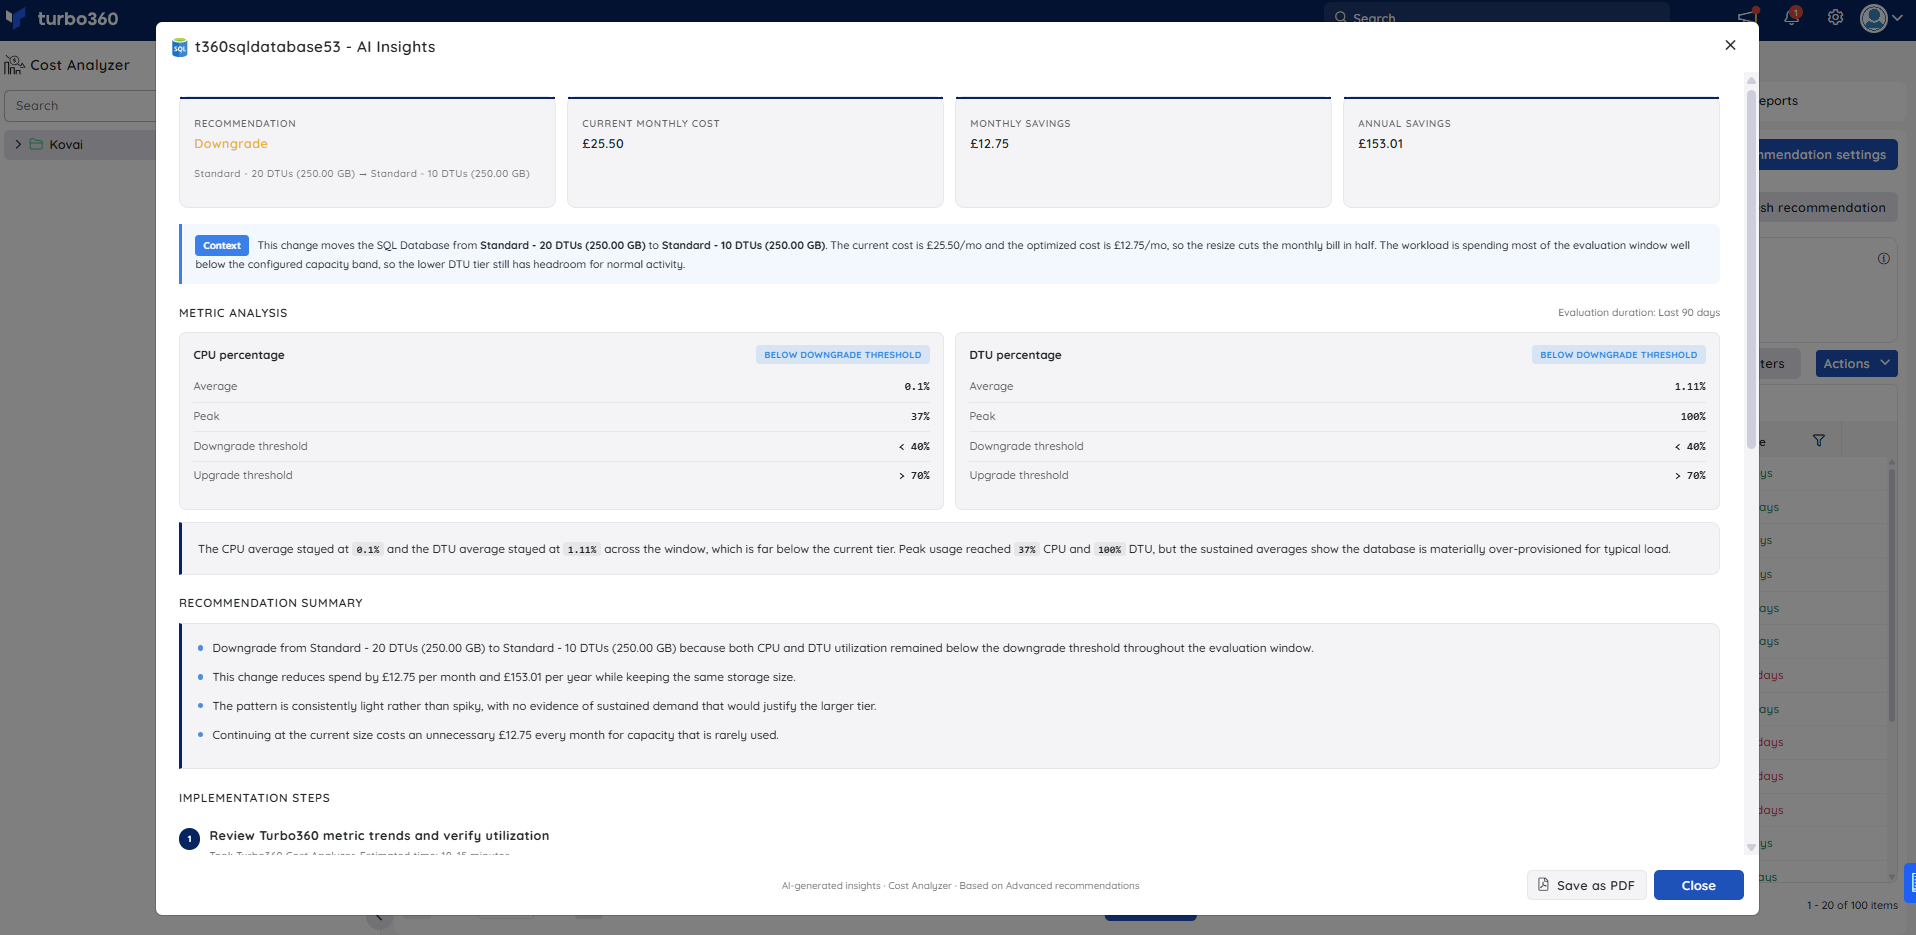Click Refresh recommendation button behind dialog
Screen dimensions: 1916x935
pyautogui.click(x=1828, y=207)
